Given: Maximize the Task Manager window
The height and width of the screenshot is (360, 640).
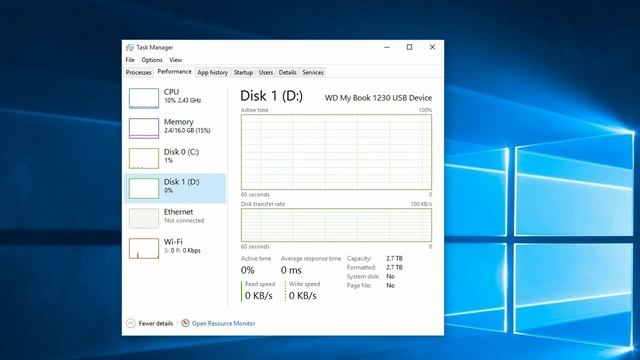Looking at the screenshot, I should coord(409,47).
